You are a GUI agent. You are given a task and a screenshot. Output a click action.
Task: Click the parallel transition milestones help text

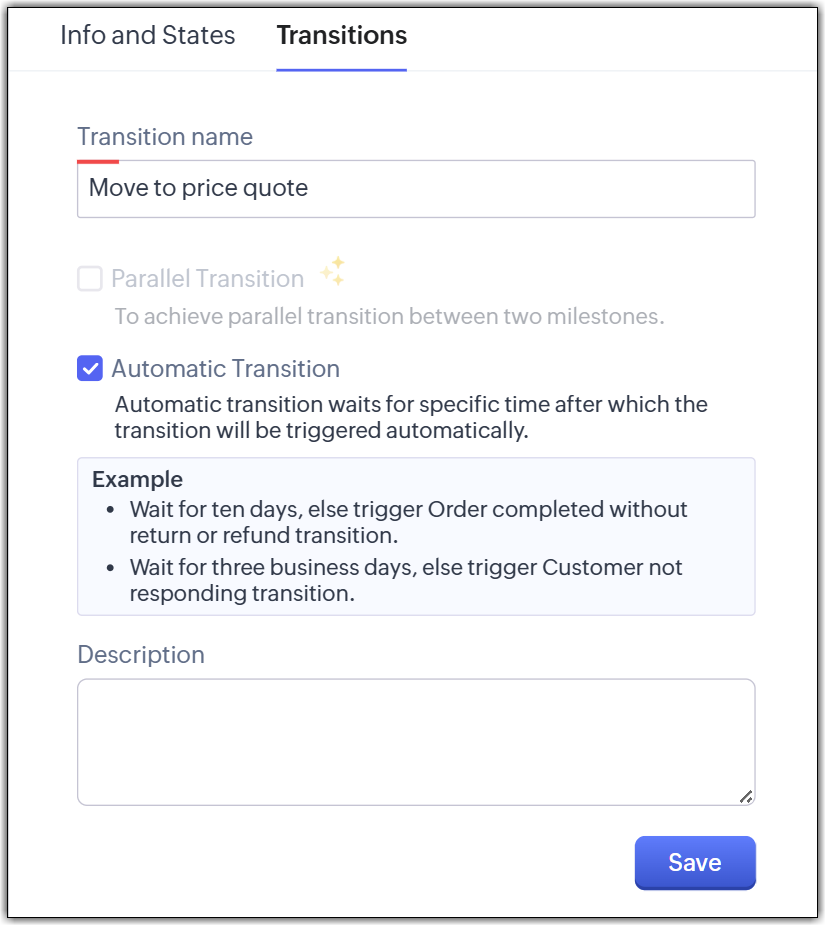pos(389,317)
